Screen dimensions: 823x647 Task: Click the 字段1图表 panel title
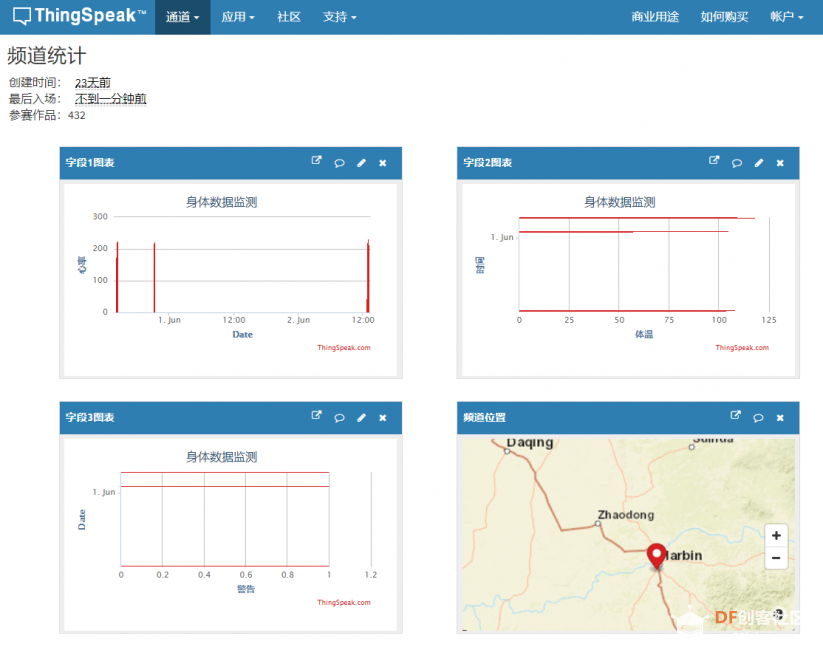click(90, 163)
